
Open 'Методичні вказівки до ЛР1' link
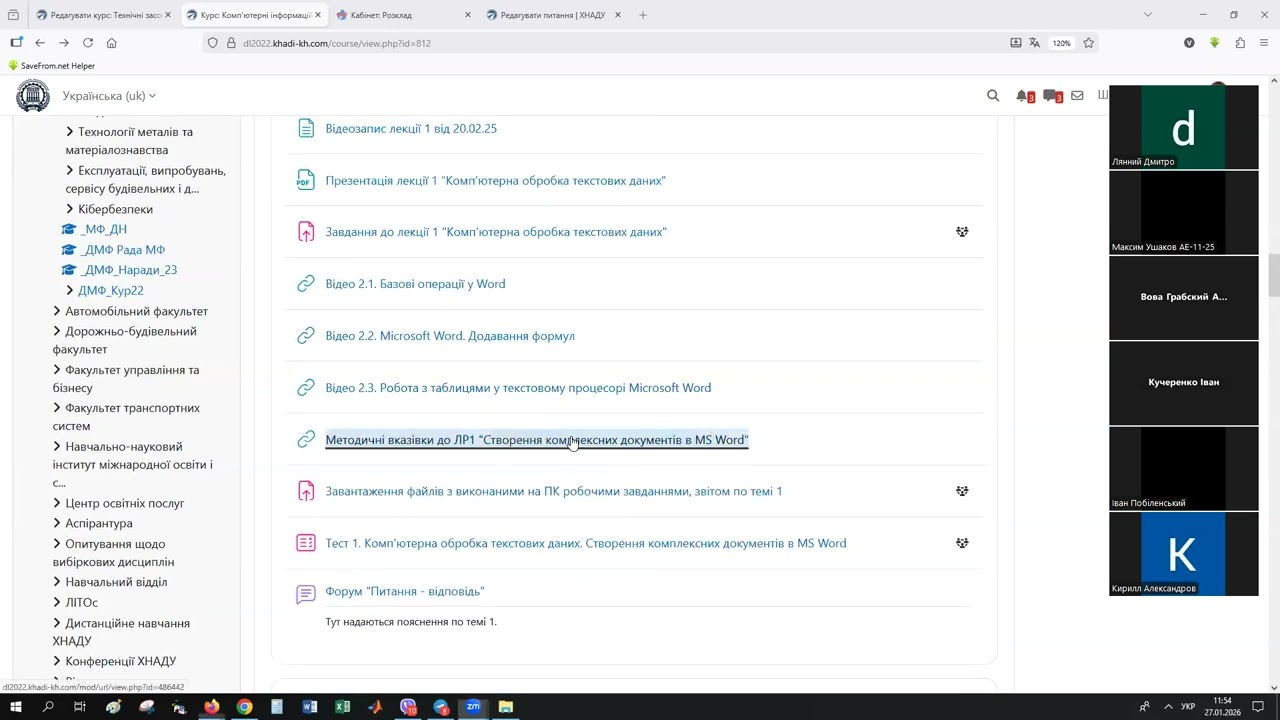(x=537, y=440)
